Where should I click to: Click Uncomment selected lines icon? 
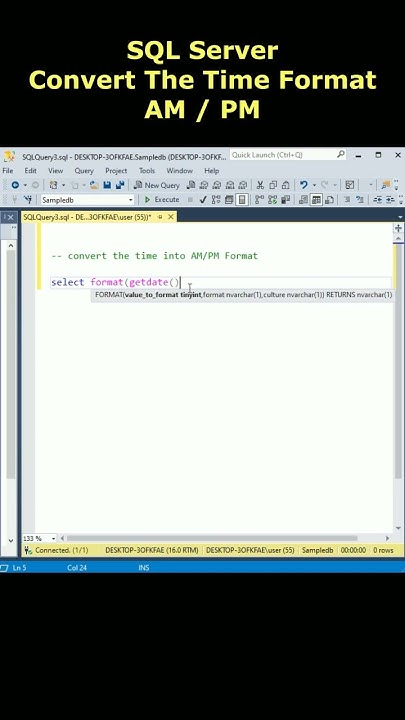point(360,199)
